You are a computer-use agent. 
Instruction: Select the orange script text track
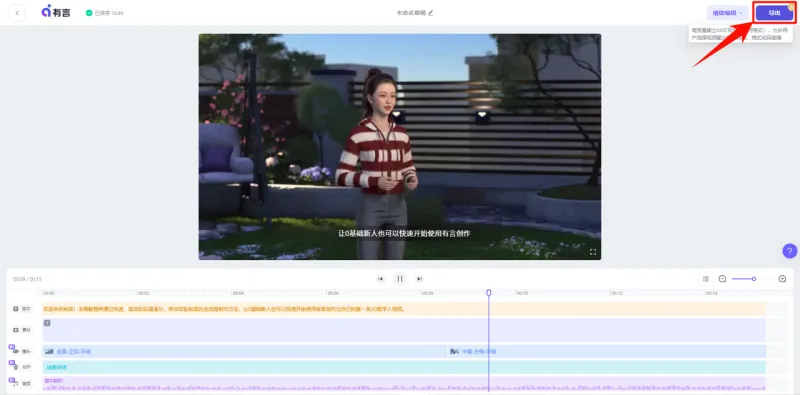[404, 309]
